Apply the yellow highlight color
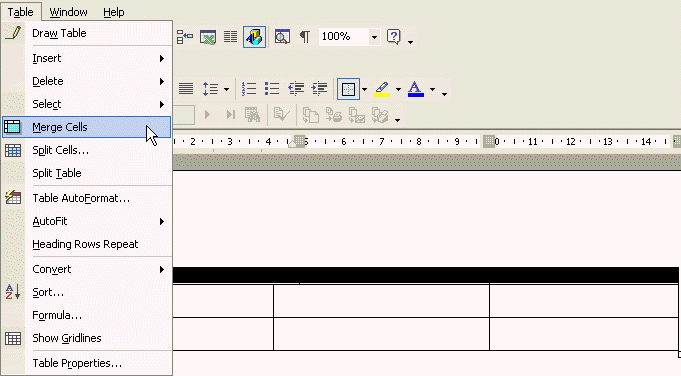Viewport: 681px width, 376px height. pos(382,89)
